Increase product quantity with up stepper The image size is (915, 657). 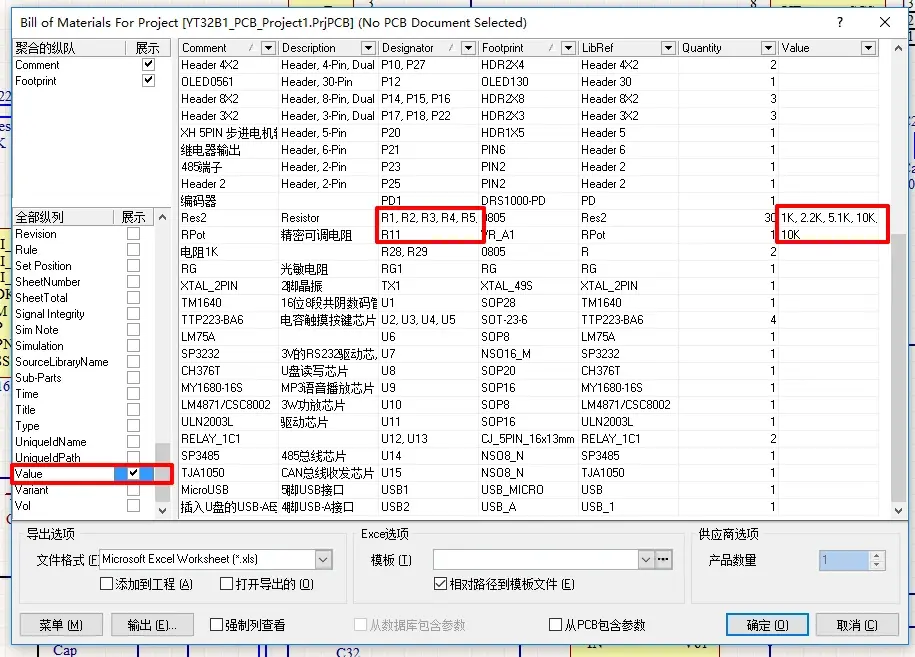click(x=876, y=555)
